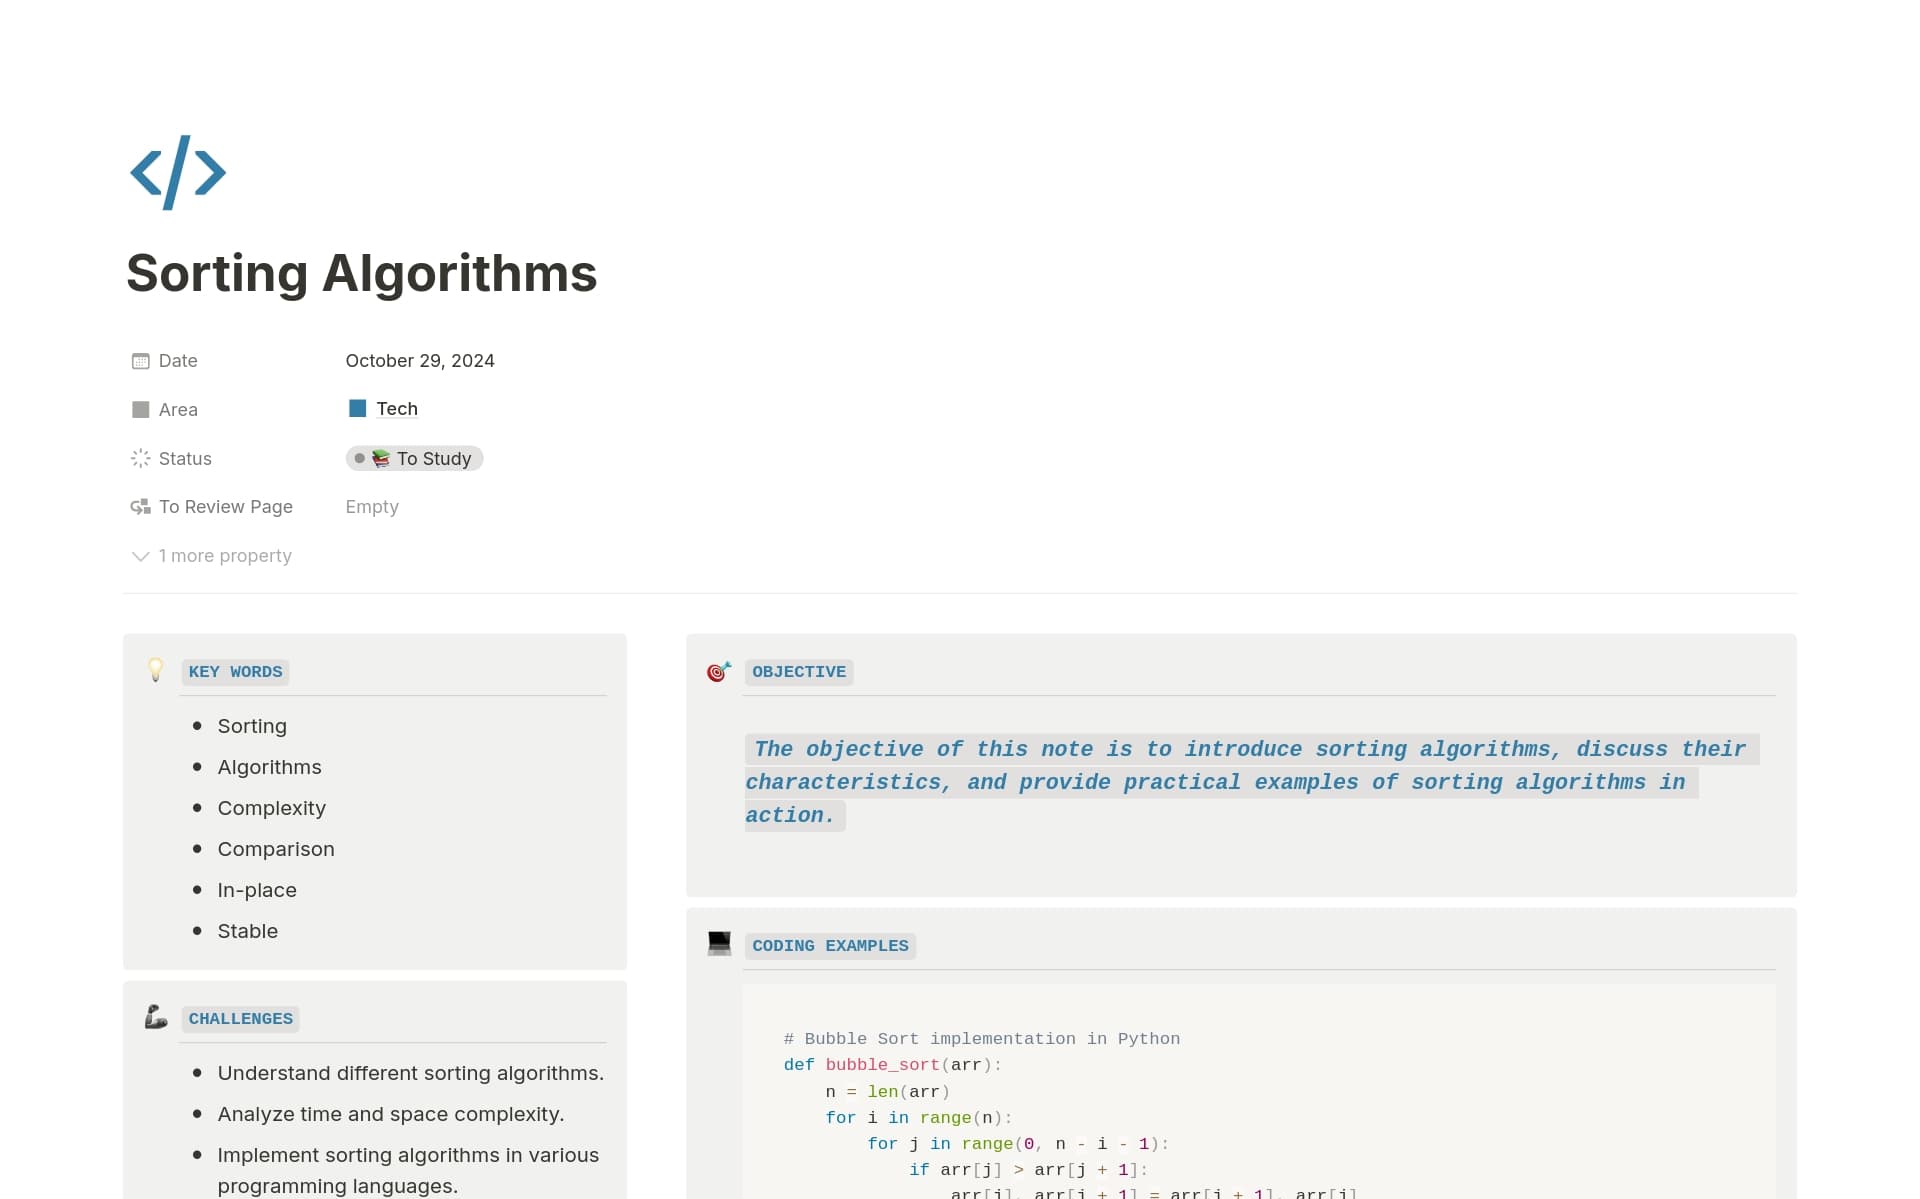Click the 'if arr[j] > arr[j + 1]:' code line
This screenshot has width=1920, height=1199.
click(1029, 1170)
